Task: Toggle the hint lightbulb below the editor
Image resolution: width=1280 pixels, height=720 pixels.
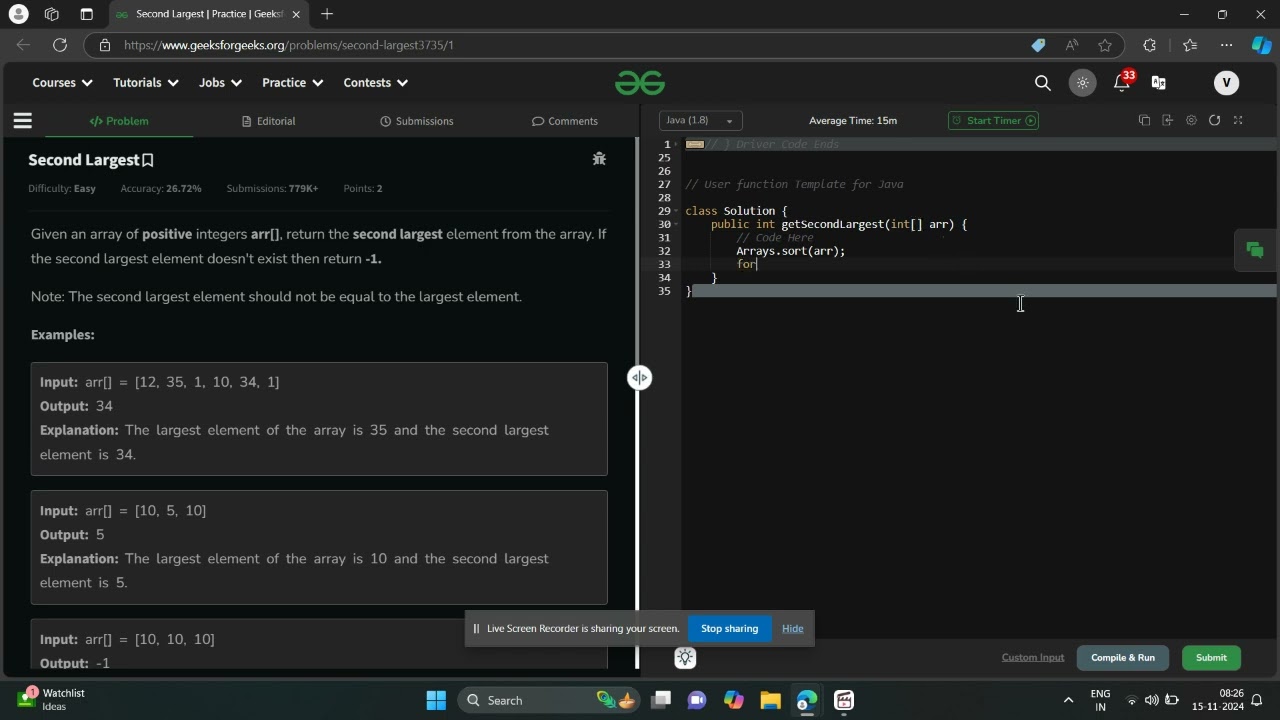Action: [685, 657]
